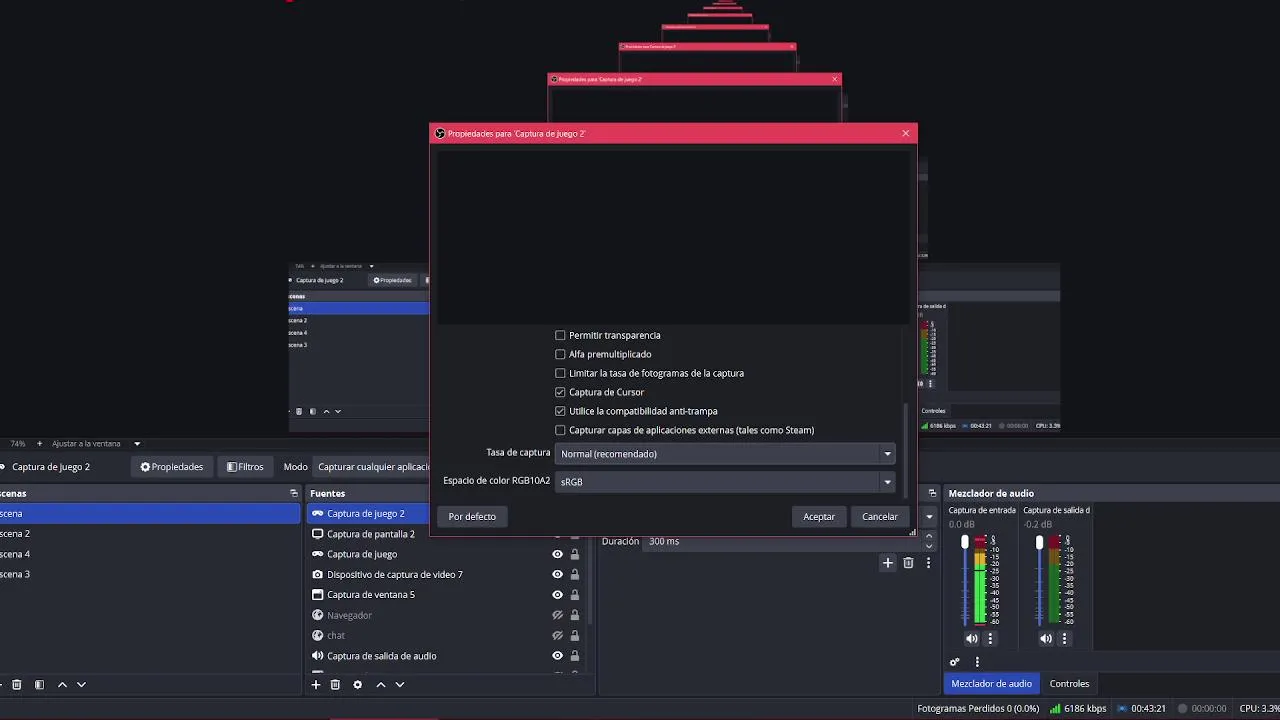This screenshot has height=720, width=1280.
Task: Add a new scene transition
Action: (x=887, y=563)
